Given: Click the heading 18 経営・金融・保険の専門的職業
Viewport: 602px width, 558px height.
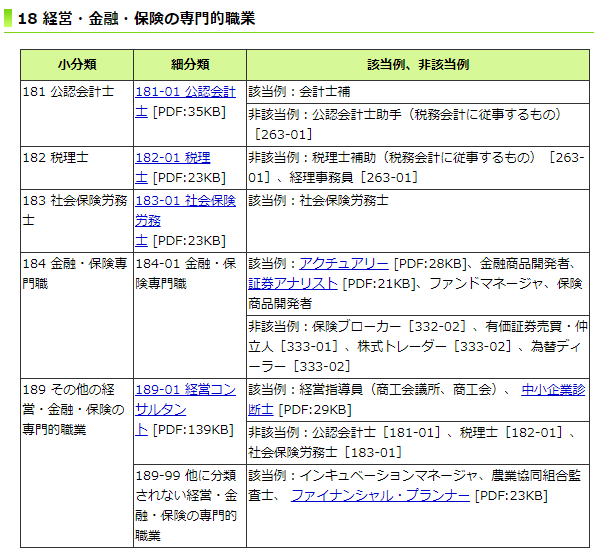Looking at the screenshot, I should click(136, 18).
